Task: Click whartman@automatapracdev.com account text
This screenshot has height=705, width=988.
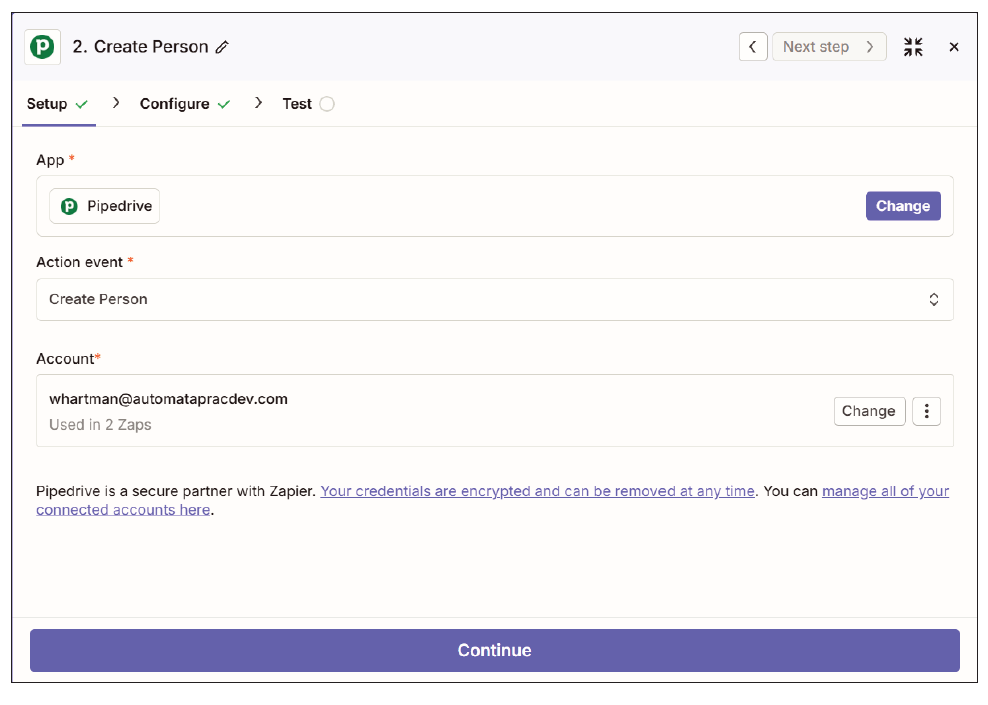Action: [x=168, y=399]
